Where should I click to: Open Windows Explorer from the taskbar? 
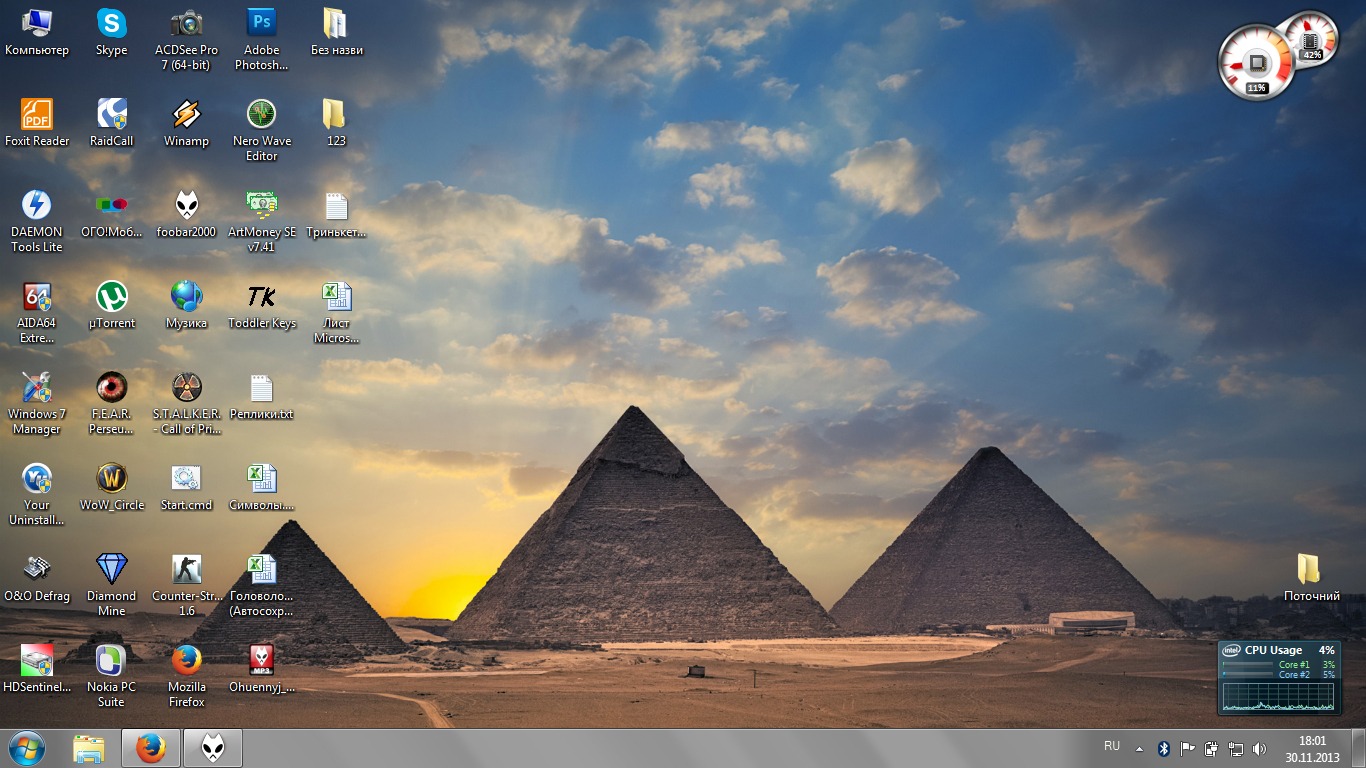click(x=89, y=748)
